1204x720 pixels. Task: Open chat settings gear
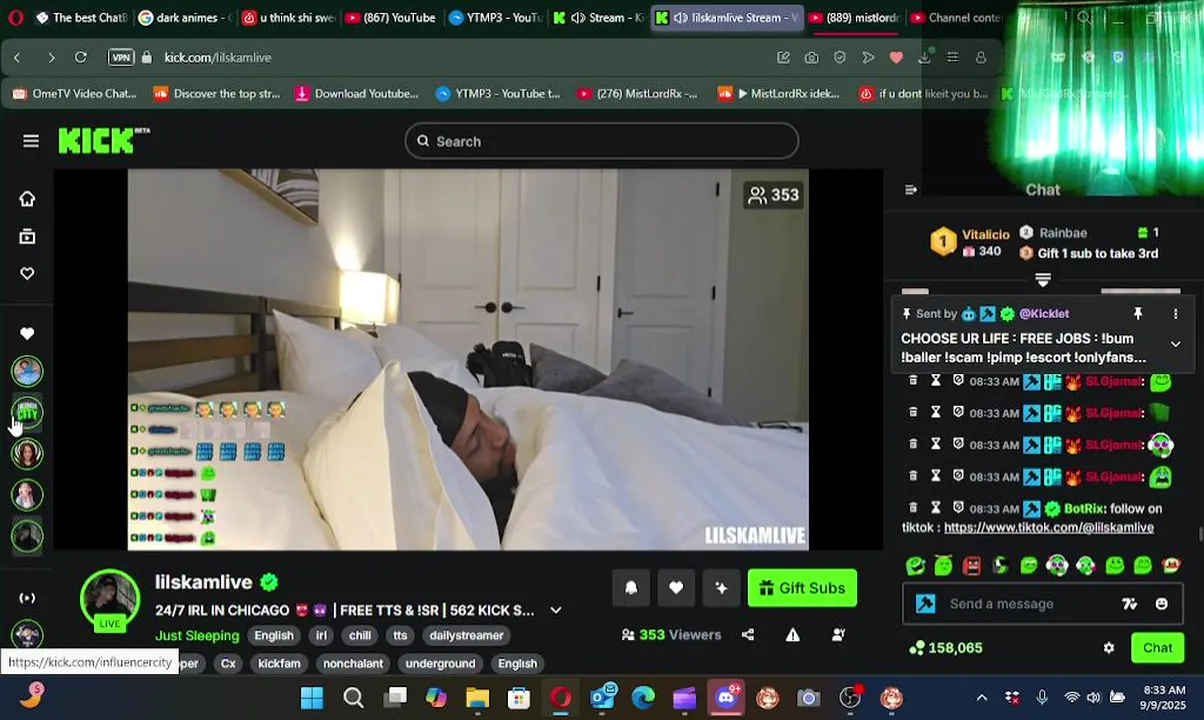pos(1109,648)
